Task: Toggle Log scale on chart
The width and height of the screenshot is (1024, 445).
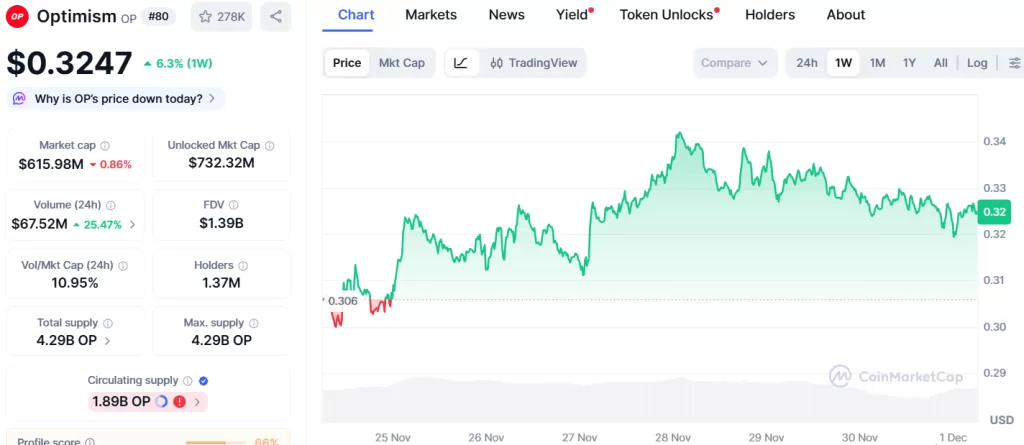Action: pos(977,63)
